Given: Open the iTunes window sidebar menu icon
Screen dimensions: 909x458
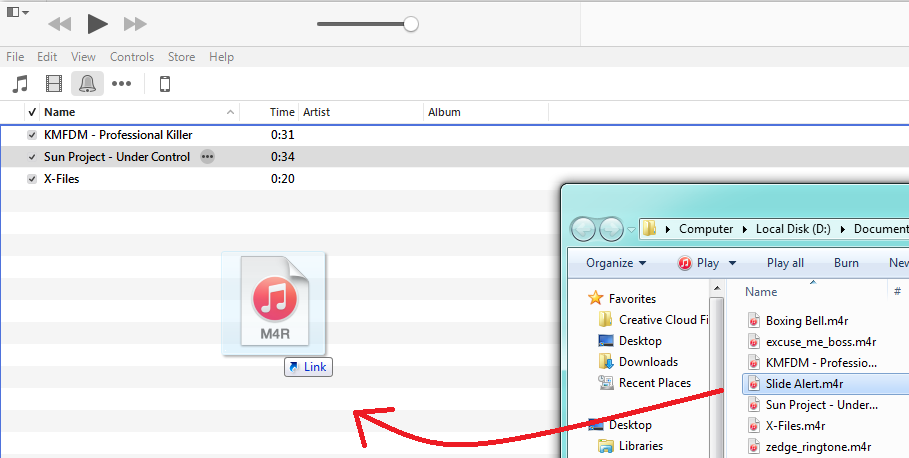Looking at the screenshot, I should tap(17, 12).
